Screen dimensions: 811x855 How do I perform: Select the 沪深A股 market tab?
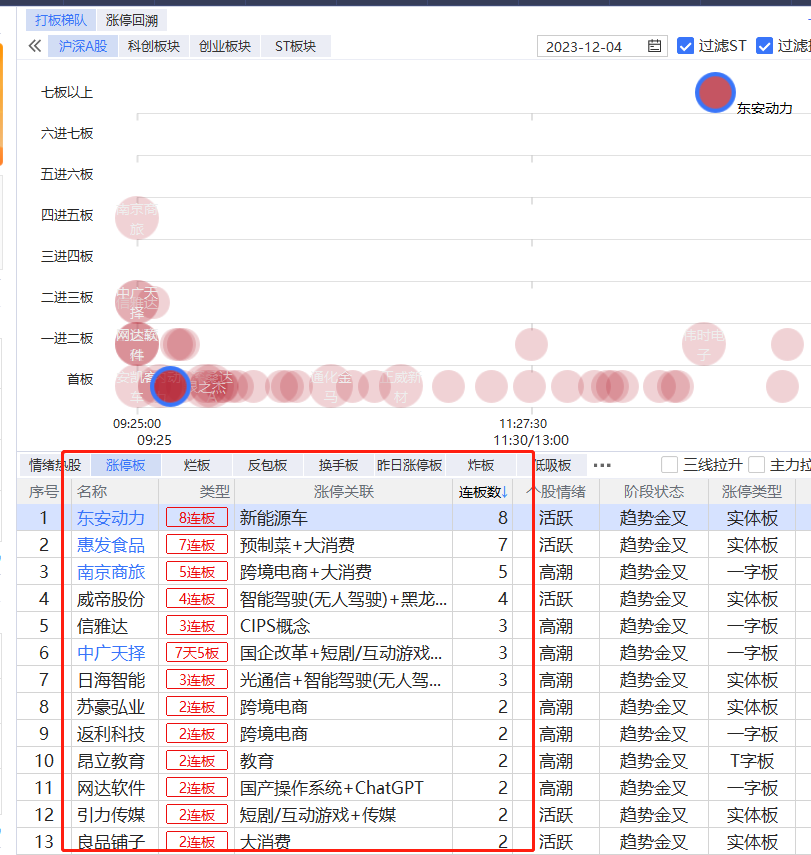pyautogui.click(x=83, y=46)
